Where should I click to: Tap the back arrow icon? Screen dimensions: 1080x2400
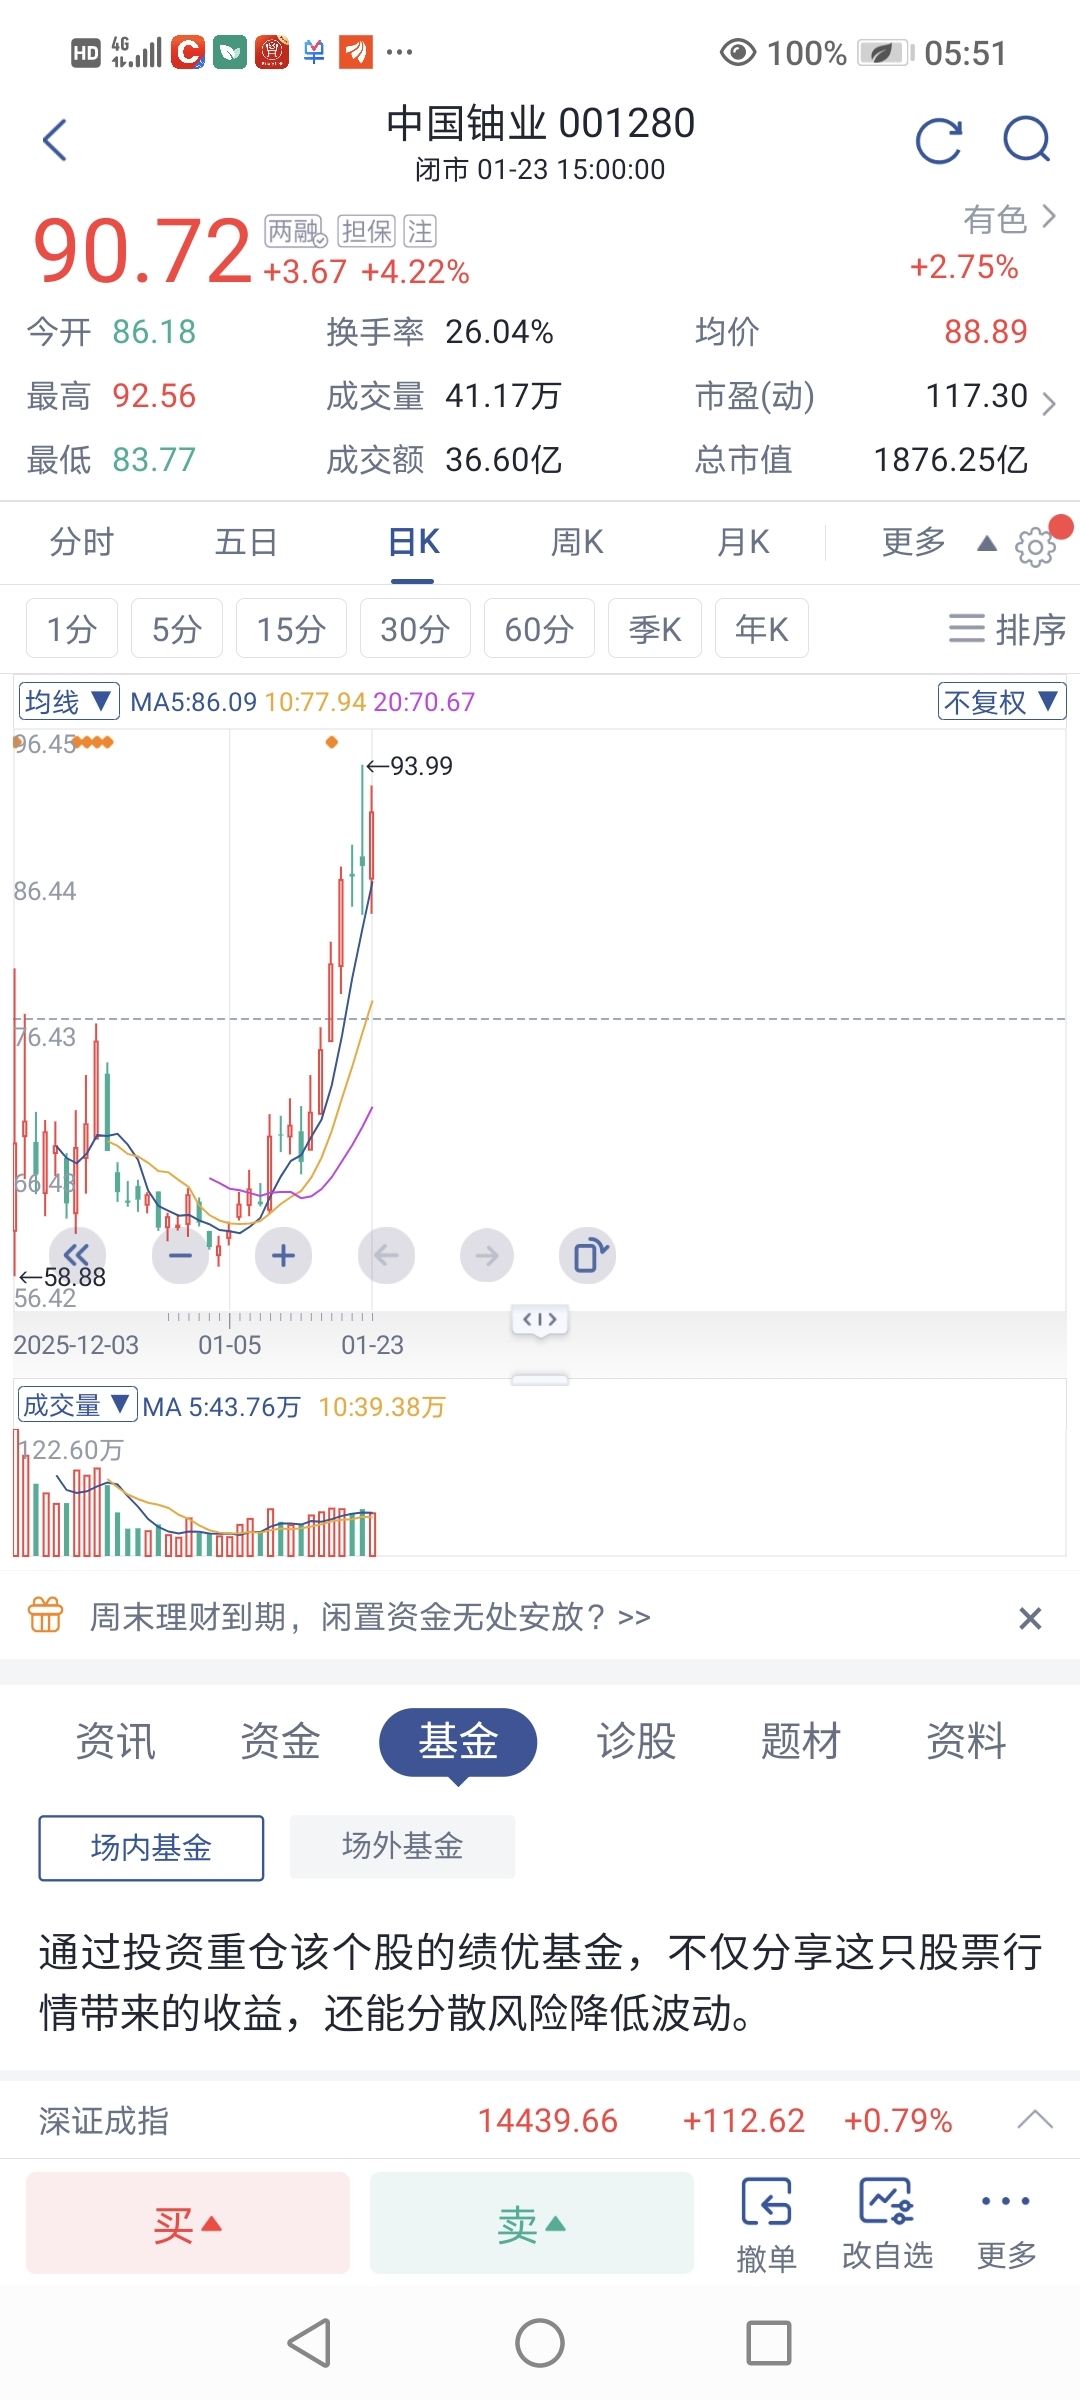56,140
